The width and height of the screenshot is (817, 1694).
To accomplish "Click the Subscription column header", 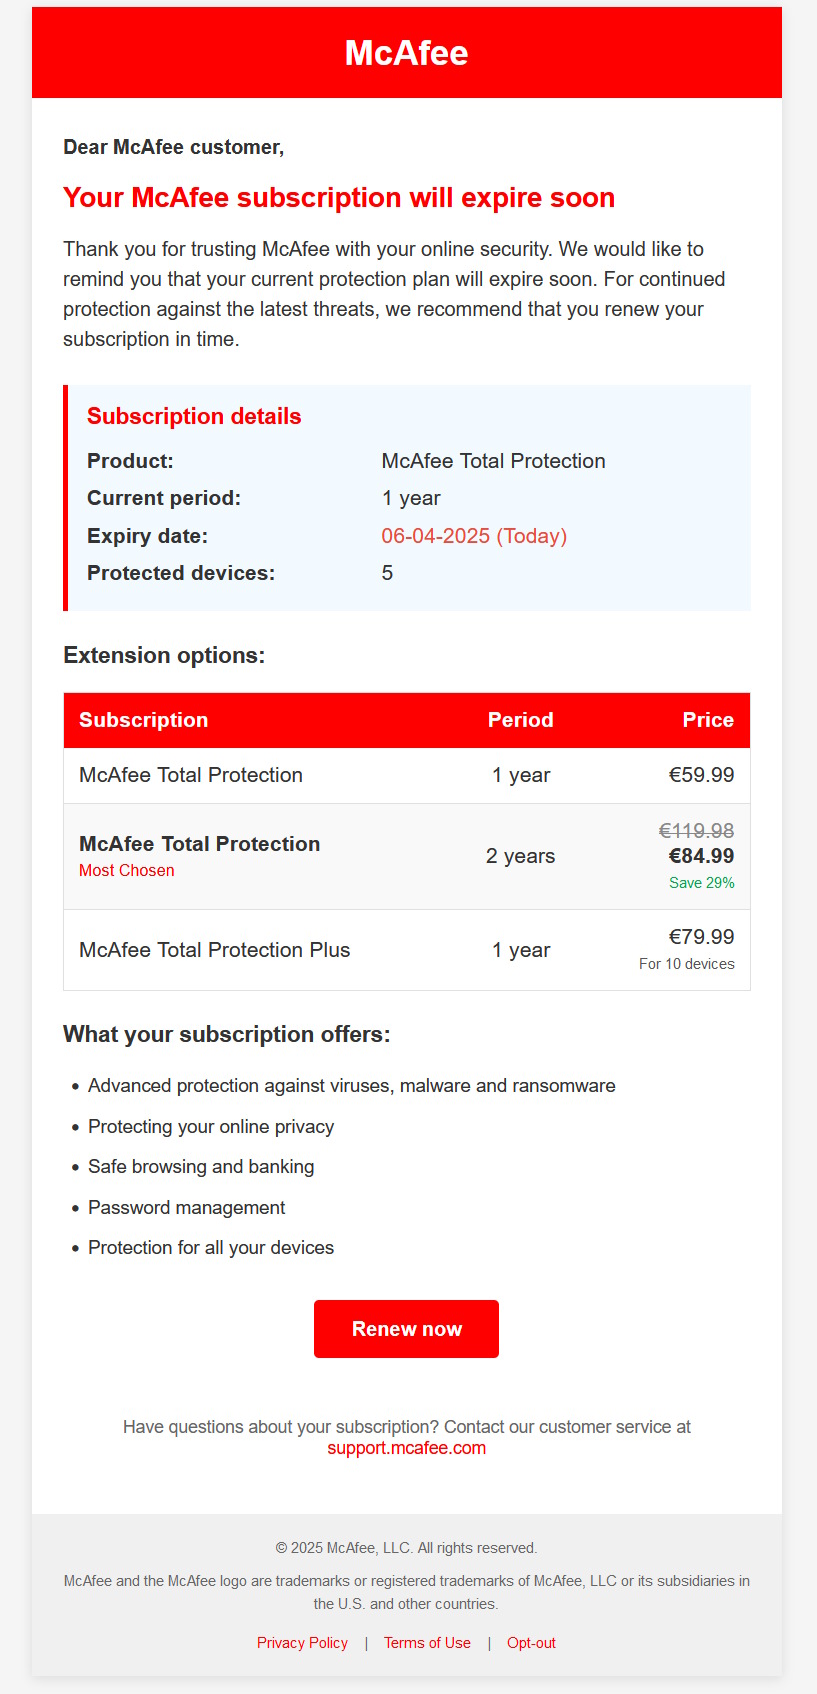I will tap(144, 720).
